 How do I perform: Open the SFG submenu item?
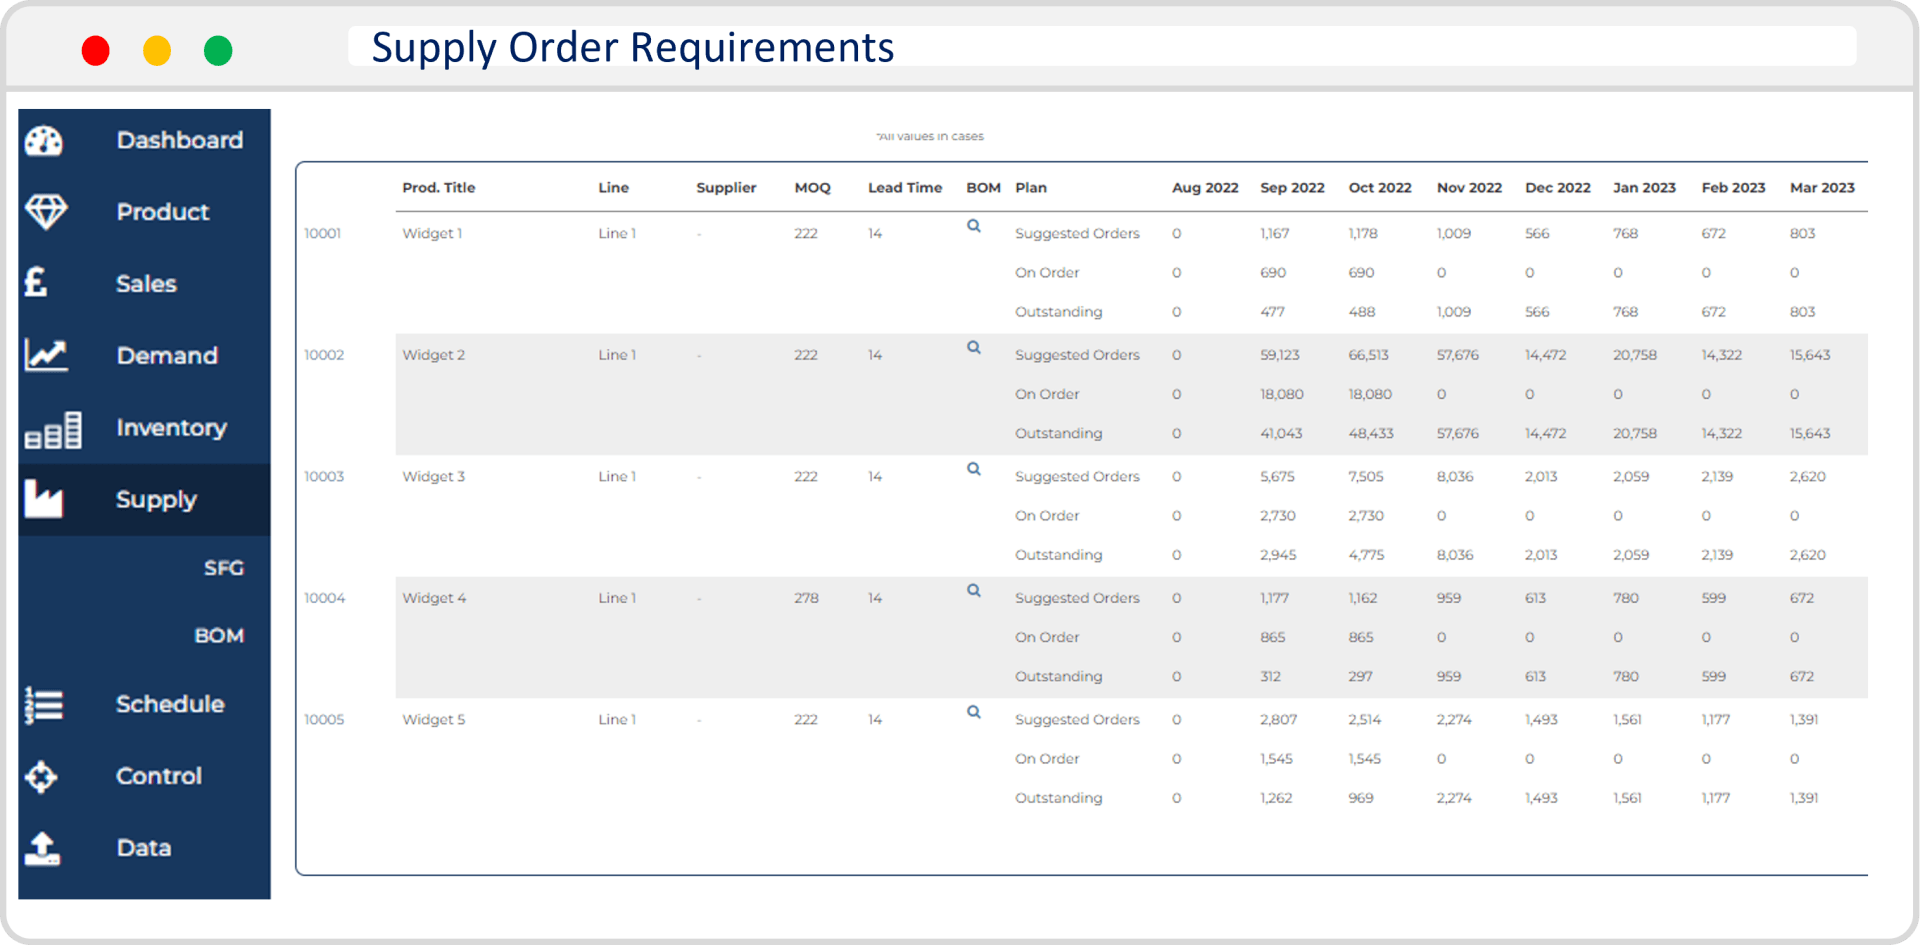223,568
